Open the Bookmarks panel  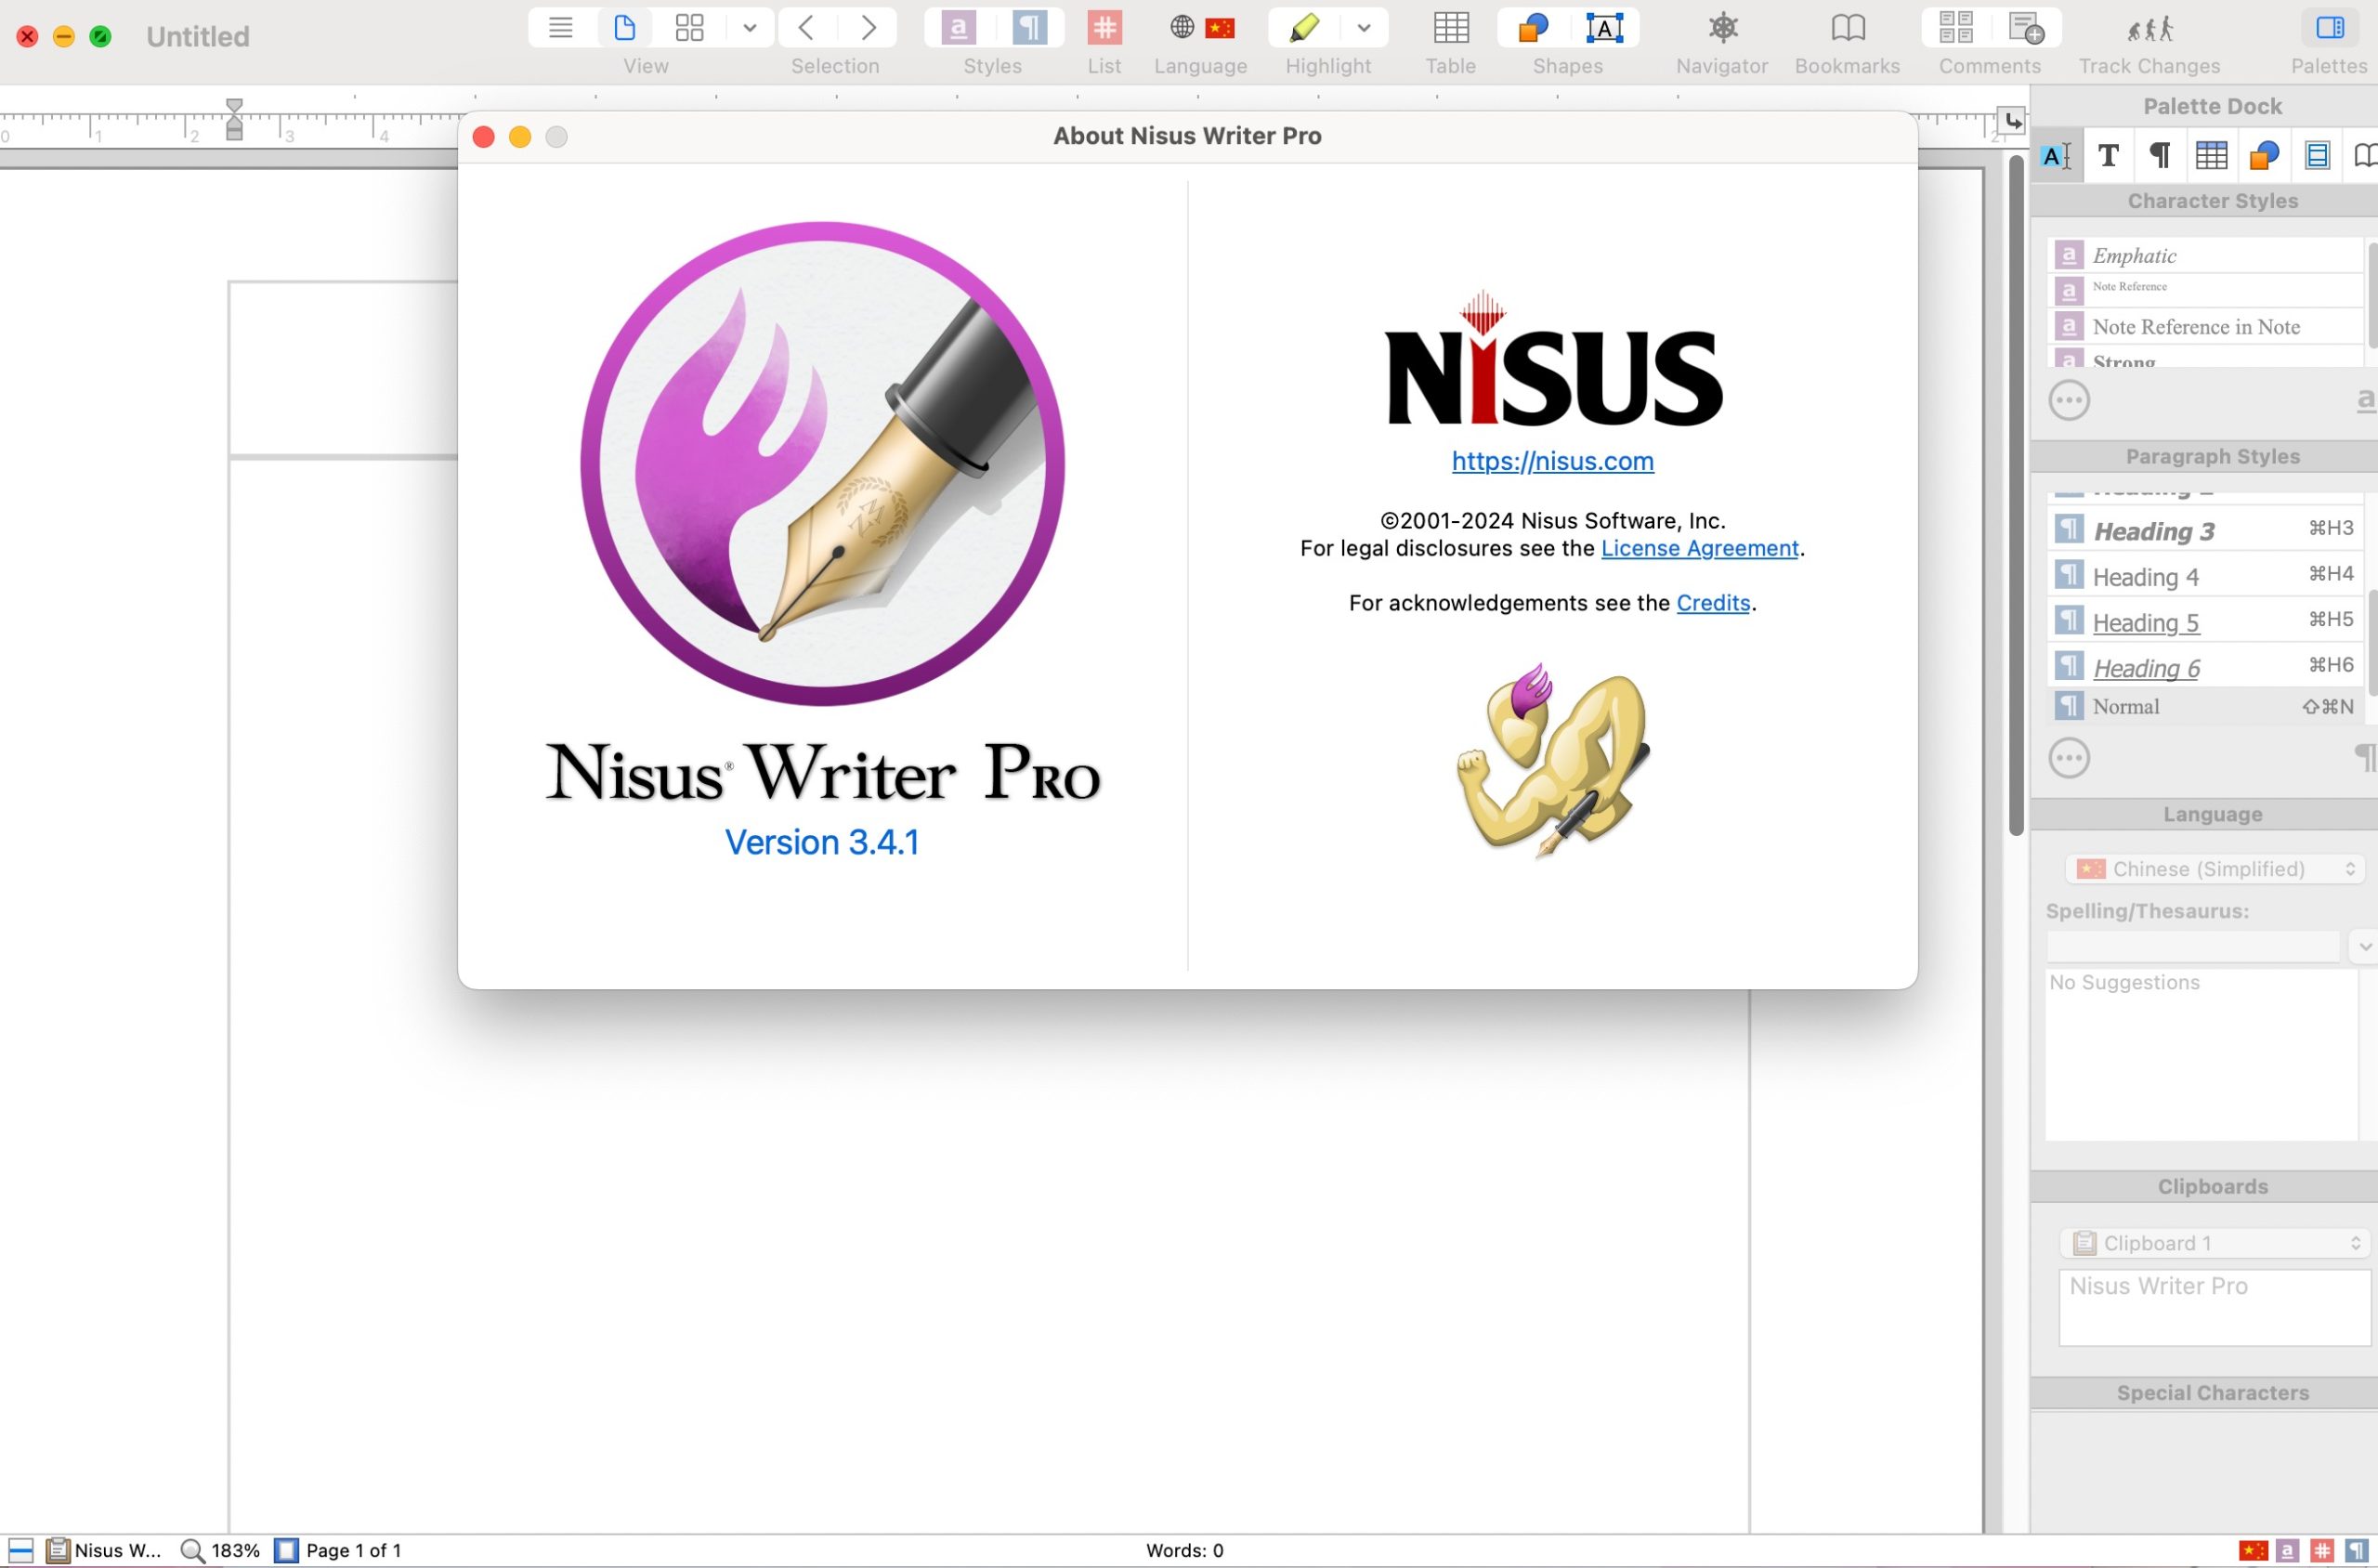tap(1847, 27)
